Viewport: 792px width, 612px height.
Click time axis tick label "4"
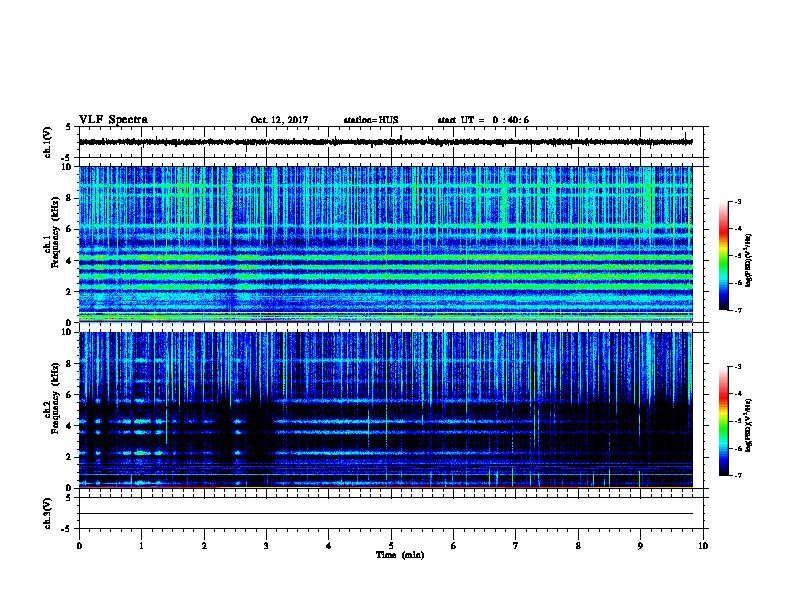329,546
